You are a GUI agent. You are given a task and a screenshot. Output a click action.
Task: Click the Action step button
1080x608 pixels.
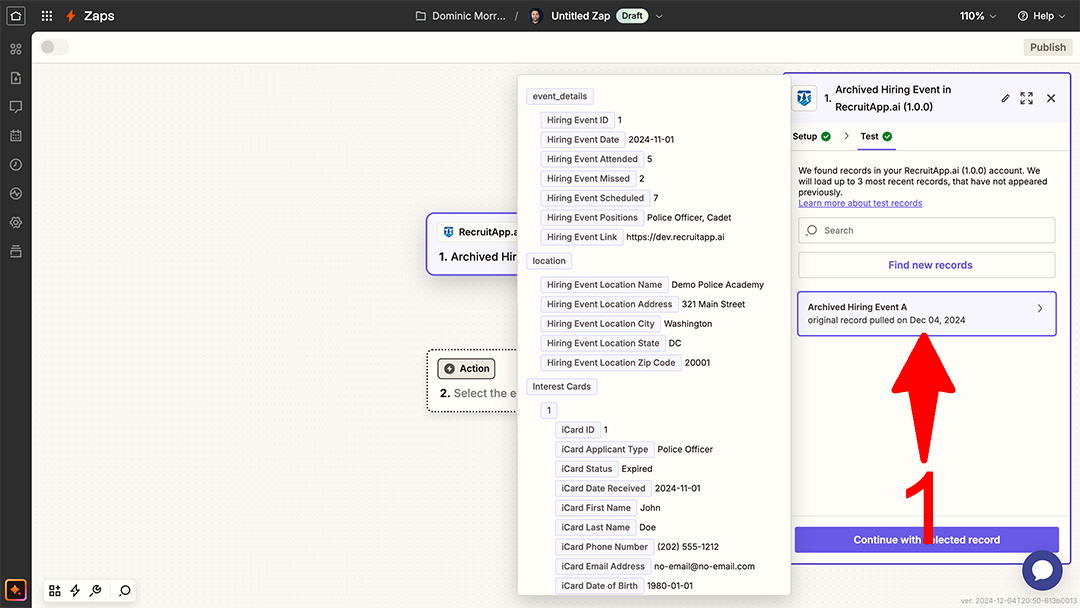pyautogui.click(x=466, y=368)
